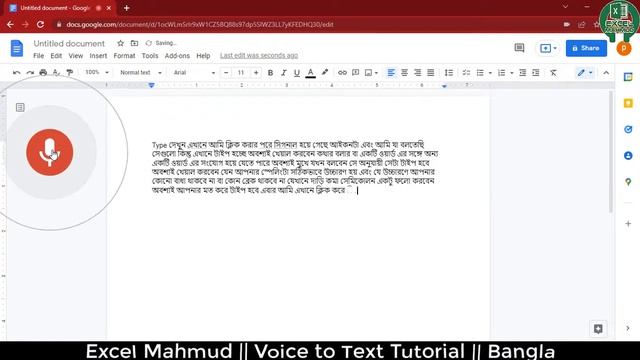Screen dimensions: 640x360
Task: Click the Explore button
Action: 598,329
